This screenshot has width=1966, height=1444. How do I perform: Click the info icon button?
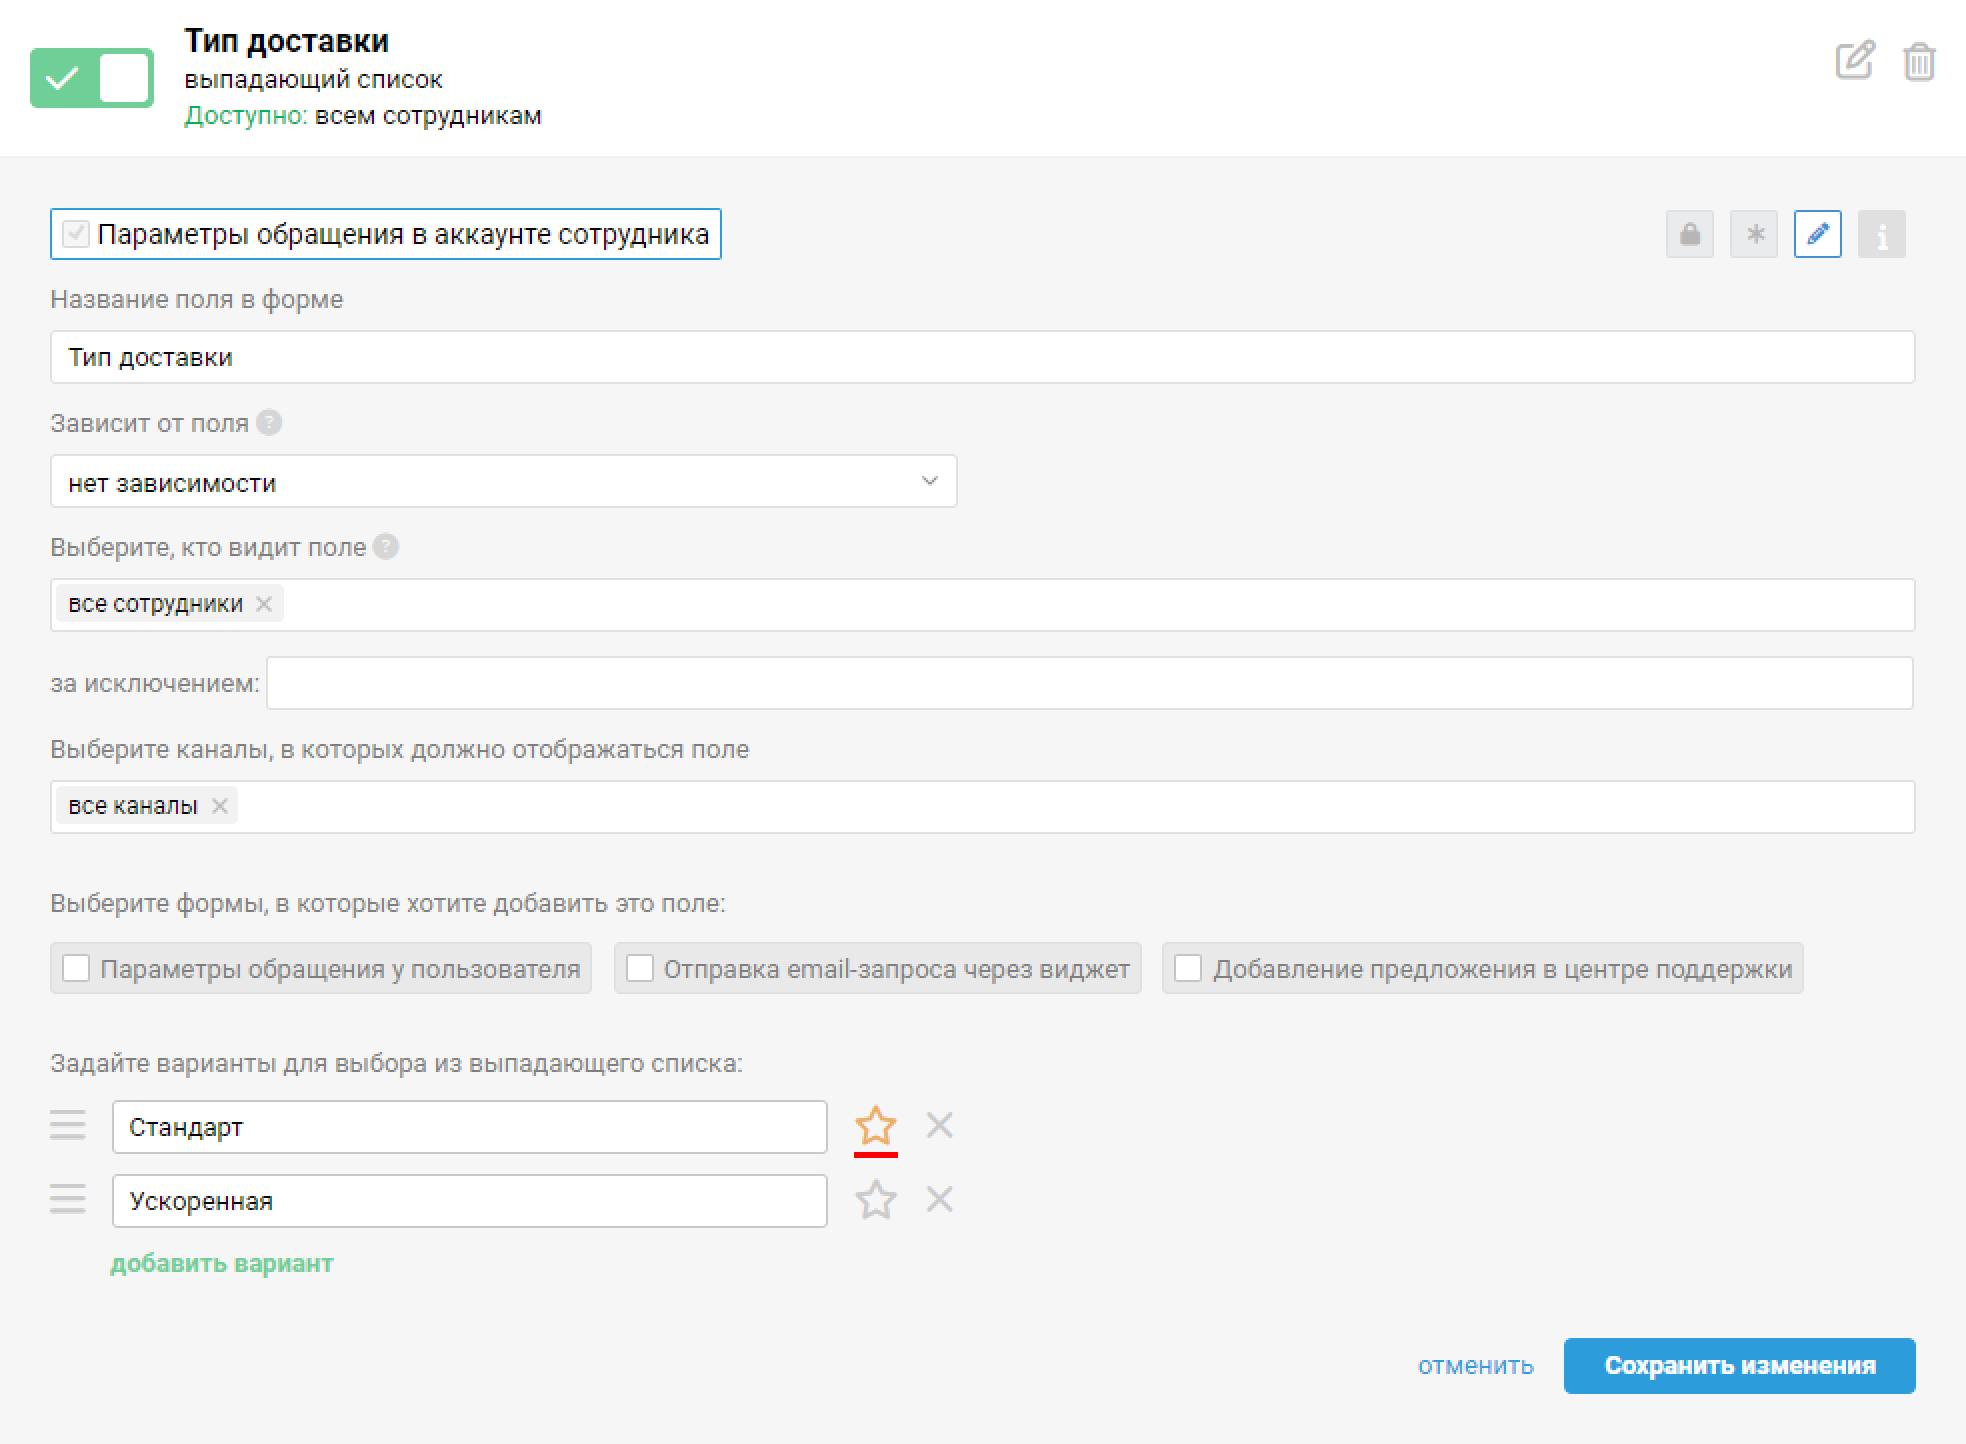(1882, 234)
